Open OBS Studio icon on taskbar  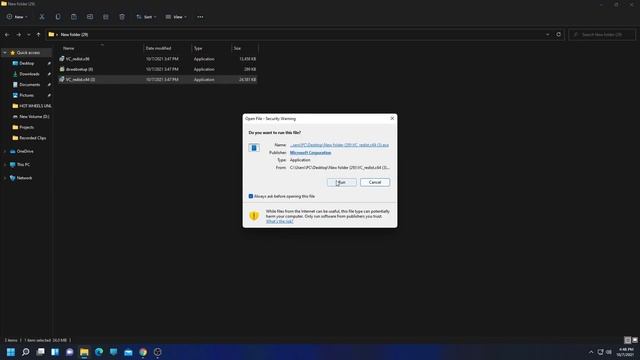pos(158,352)
